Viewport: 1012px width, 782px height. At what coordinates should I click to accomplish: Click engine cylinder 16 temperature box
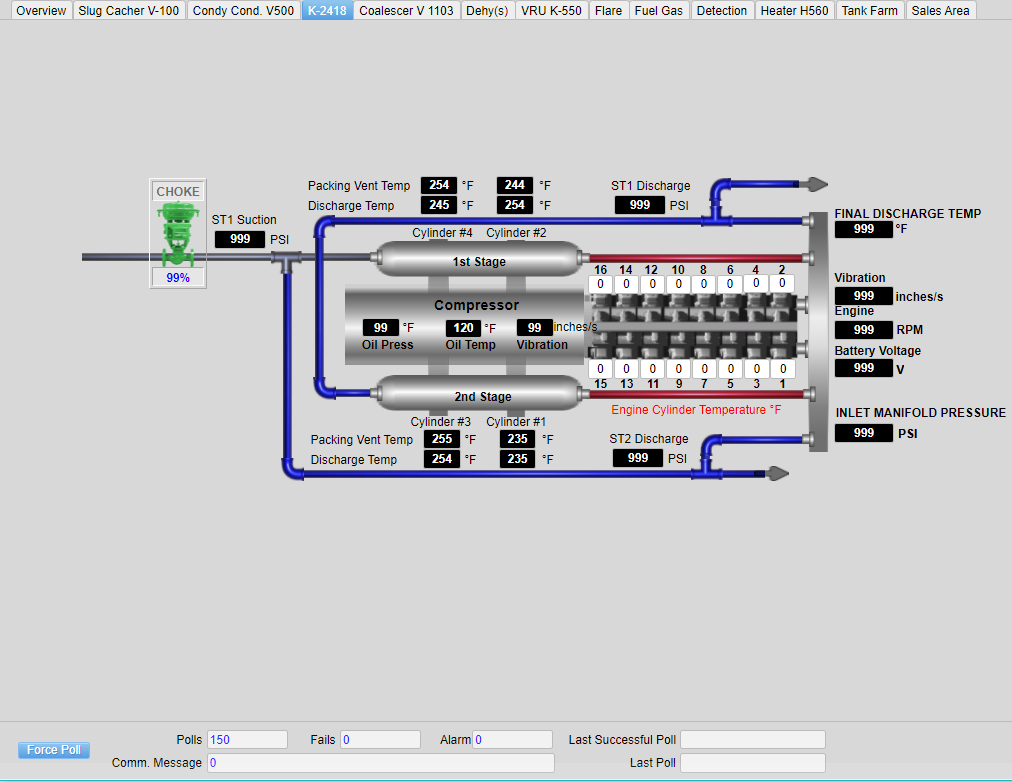point(600,283)
